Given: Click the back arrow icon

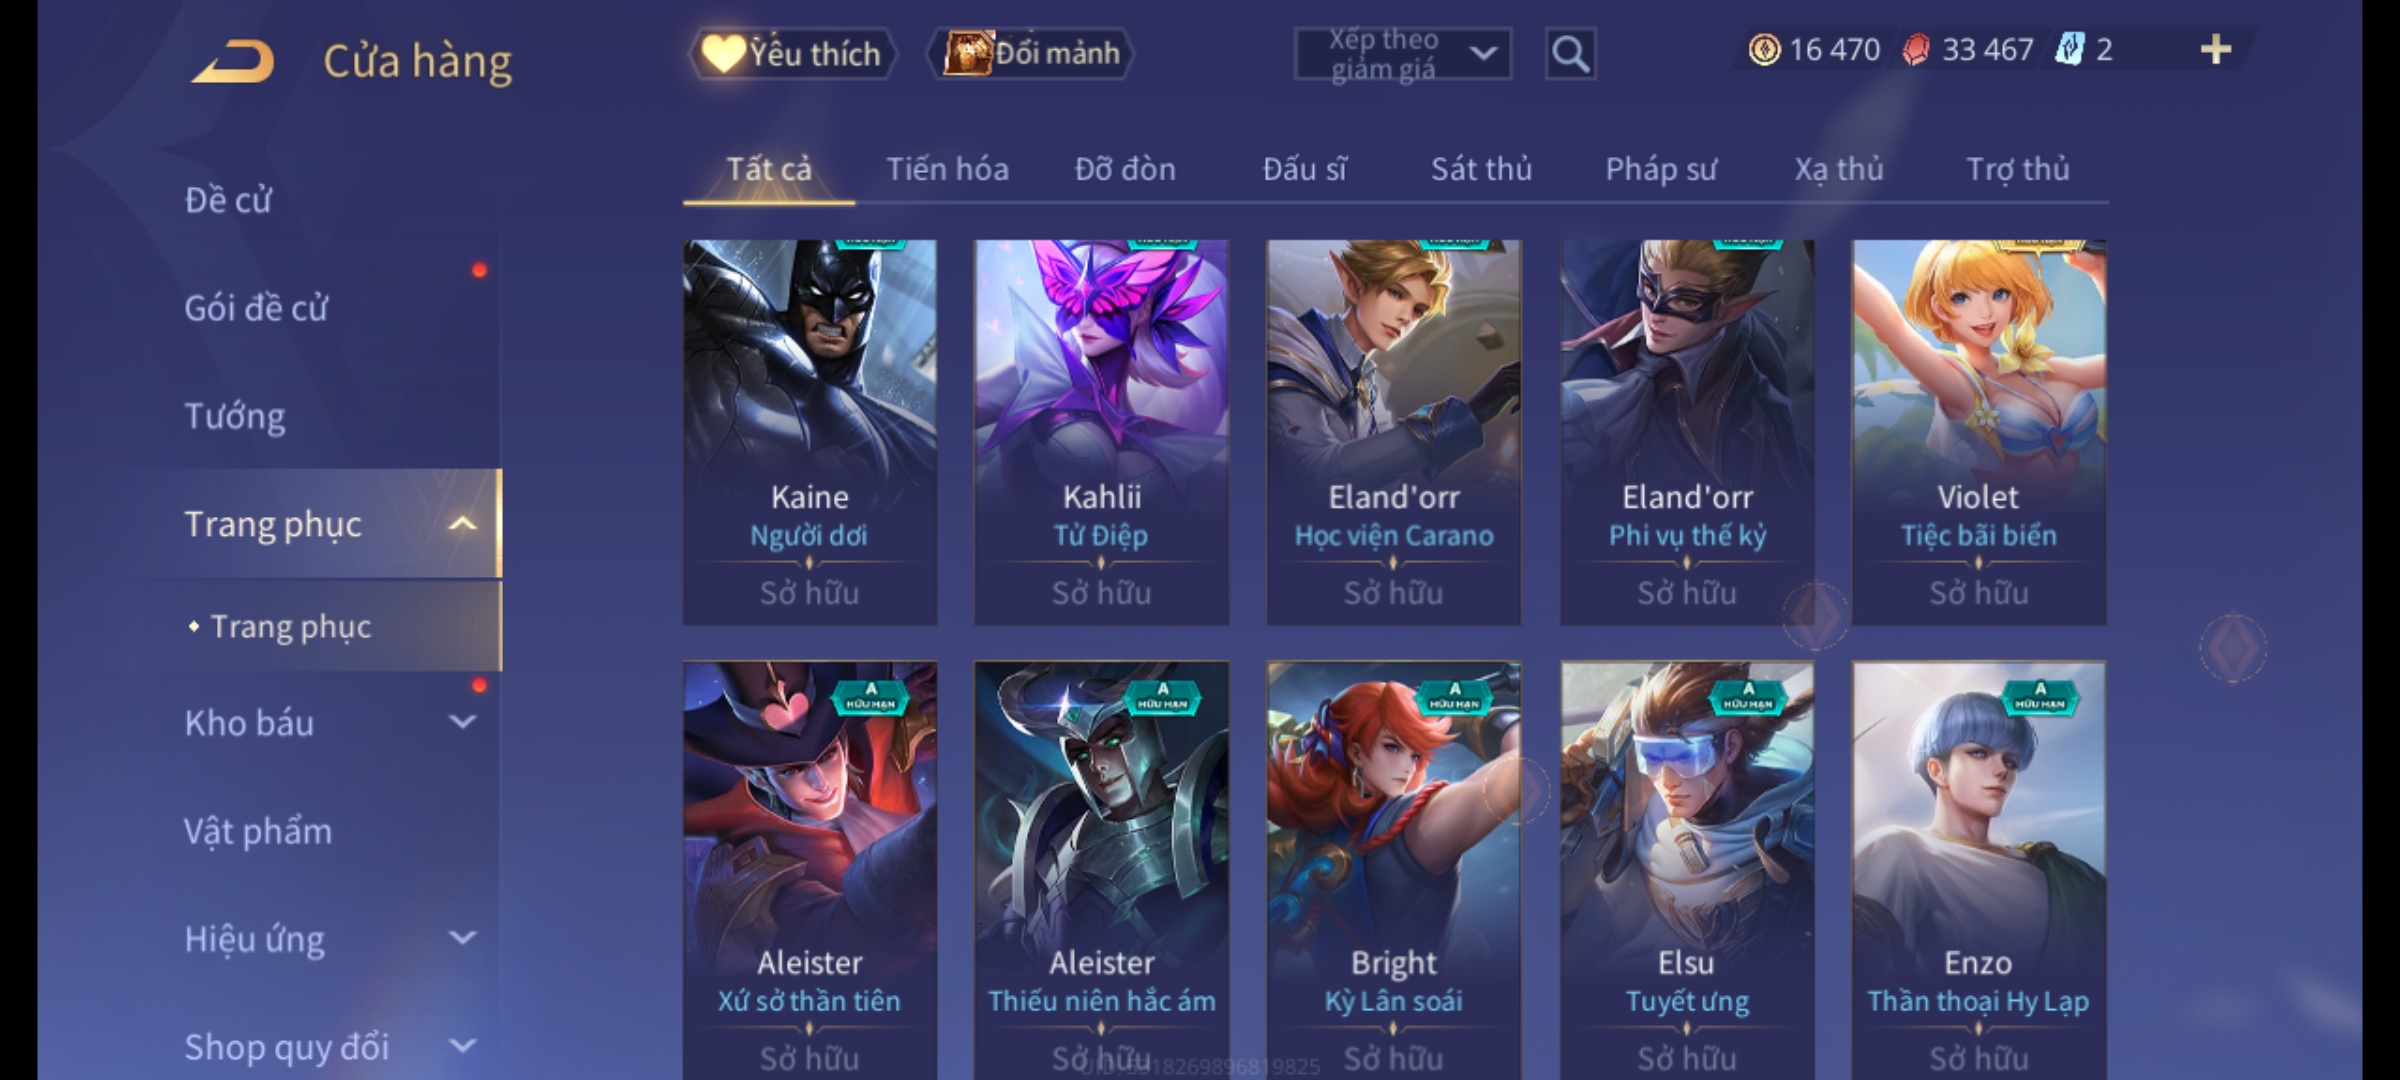Looking at the screenshot, I should point(233,62).
